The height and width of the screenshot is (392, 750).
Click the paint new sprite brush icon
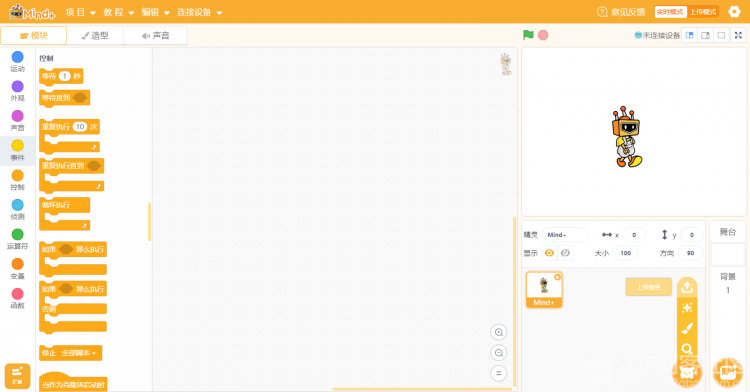[x=687, y=328]
